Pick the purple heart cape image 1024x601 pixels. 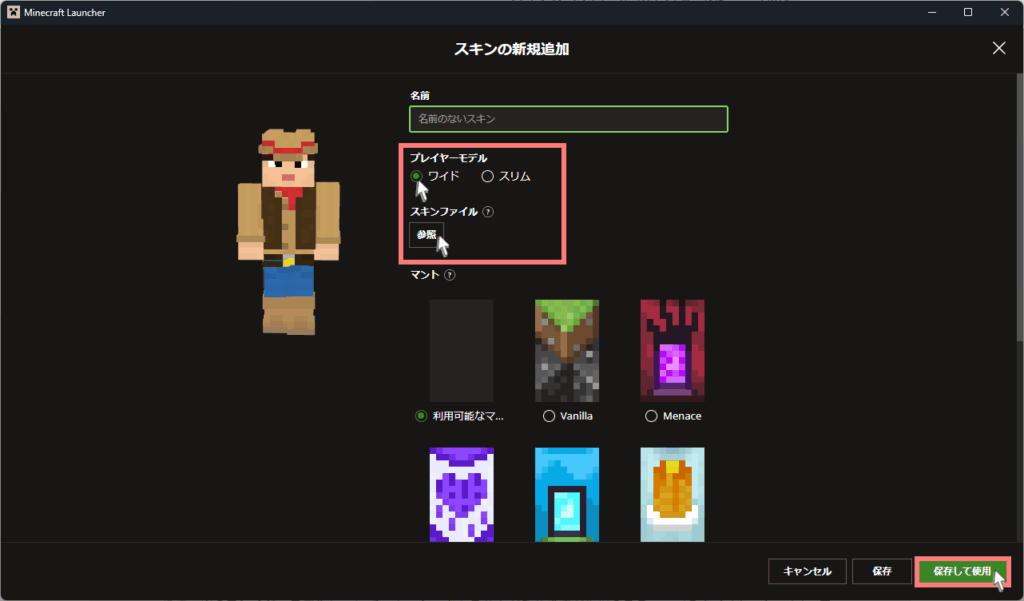[461, 494]
